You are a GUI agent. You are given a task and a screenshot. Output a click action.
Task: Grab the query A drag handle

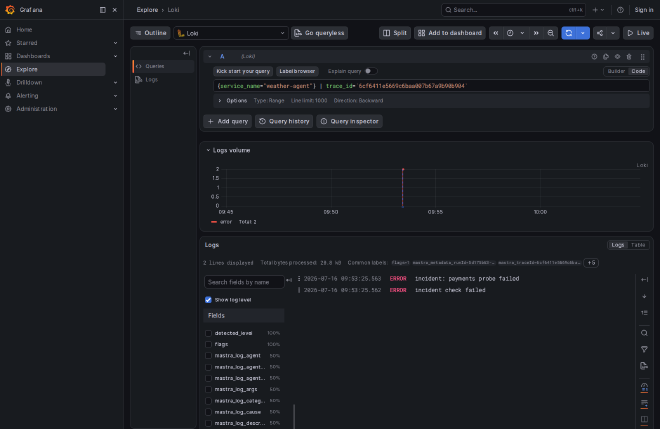(x=642, y=56)
